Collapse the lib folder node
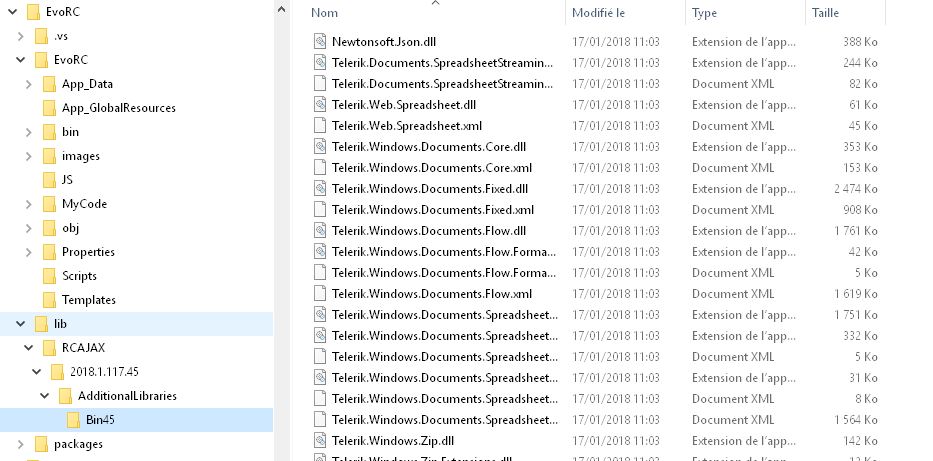Screen dimensions: 933x461 coord(22,324)
